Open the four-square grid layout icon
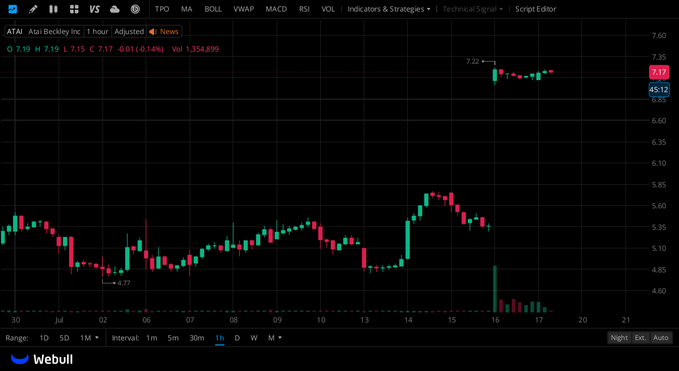 point(74,9)
